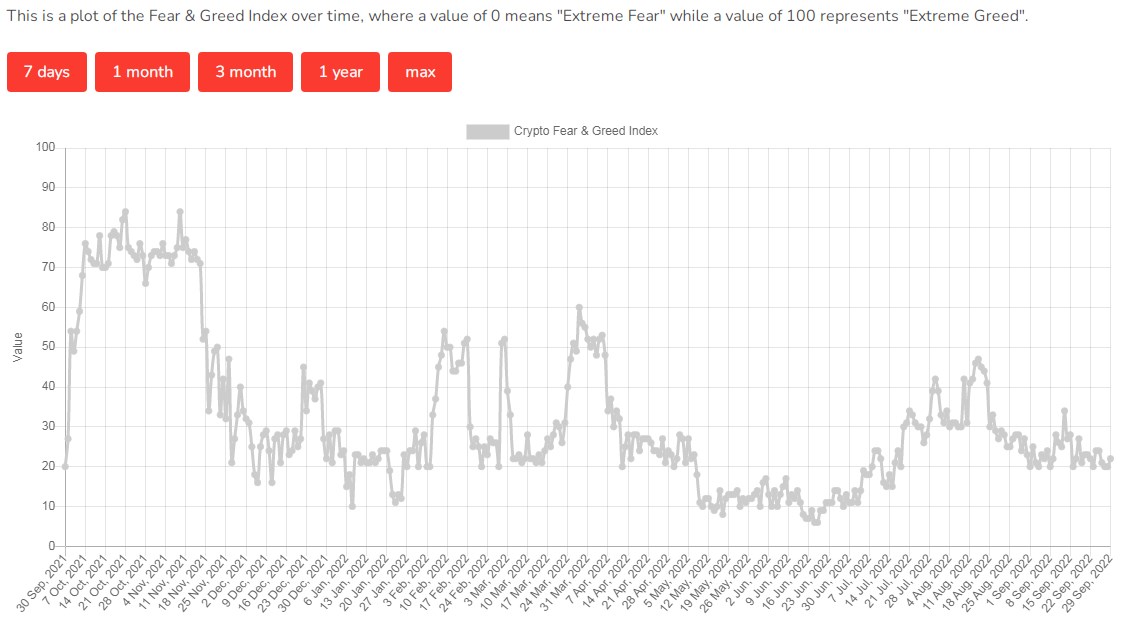Click the y-axis label '60'

[x=48, y=307]
